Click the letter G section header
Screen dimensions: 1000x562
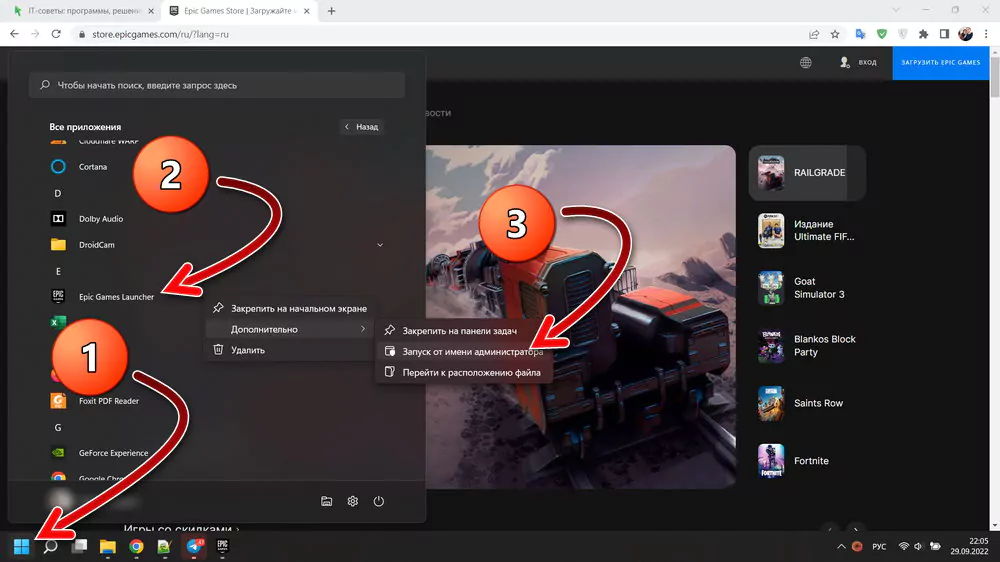[x=58, y=427]
